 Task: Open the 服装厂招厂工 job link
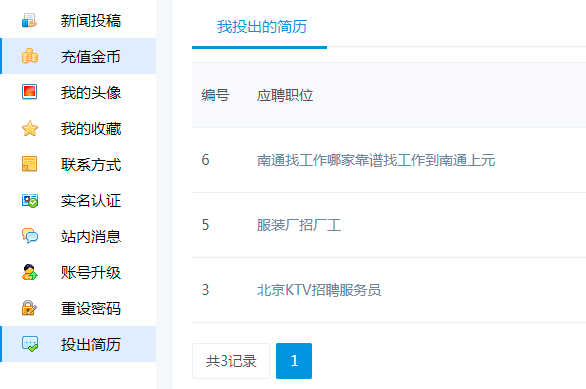[x=299, y=225]
